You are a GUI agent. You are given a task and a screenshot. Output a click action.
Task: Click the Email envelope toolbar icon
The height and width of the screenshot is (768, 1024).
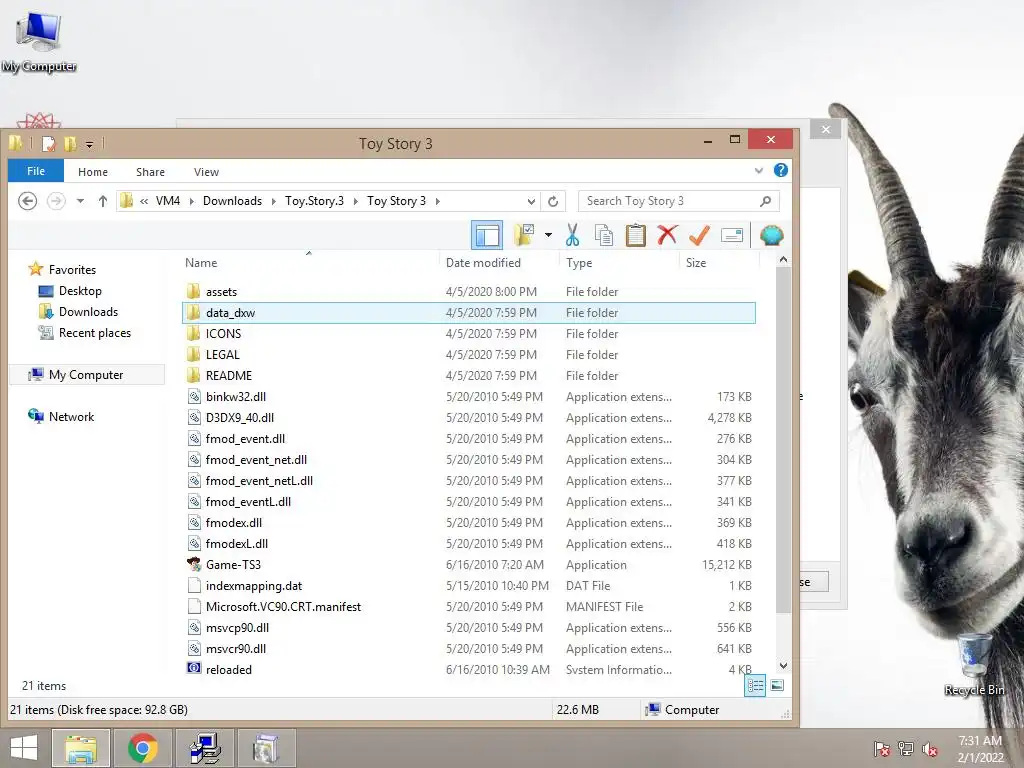732,235
